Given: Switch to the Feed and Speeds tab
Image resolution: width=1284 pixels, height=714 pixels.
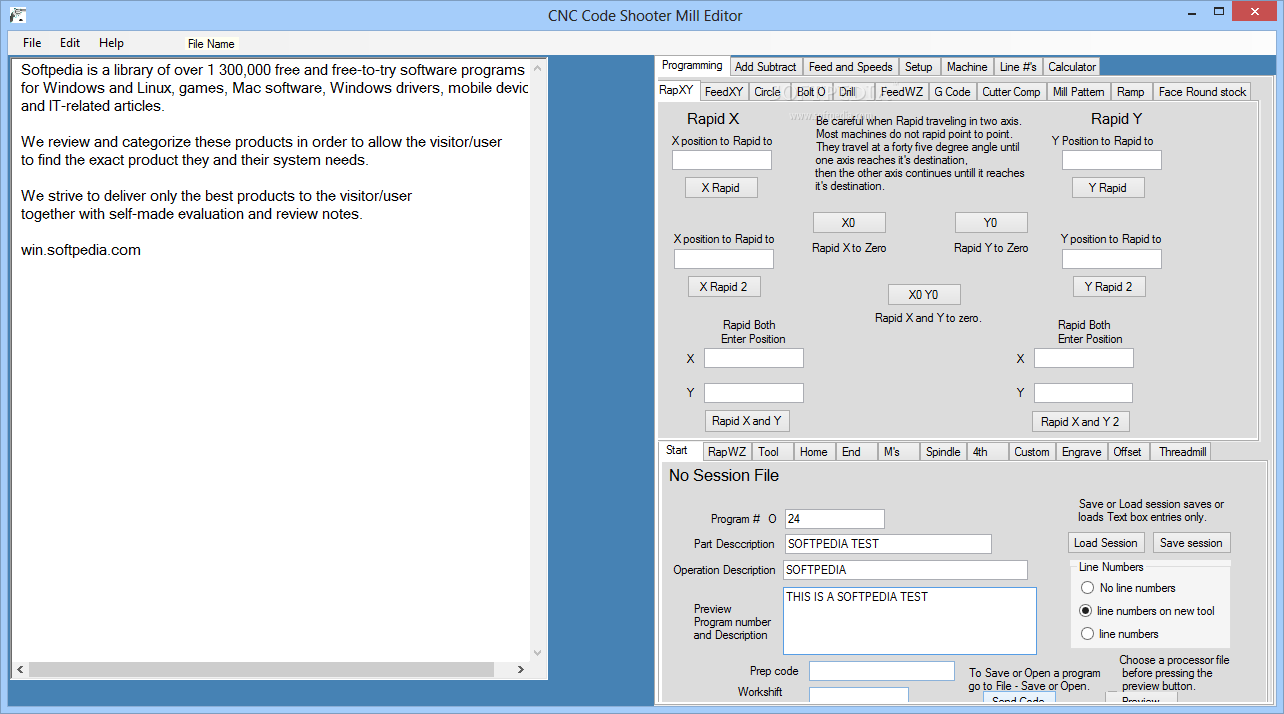Looking at the screenshot, I should tap(850, 67).
